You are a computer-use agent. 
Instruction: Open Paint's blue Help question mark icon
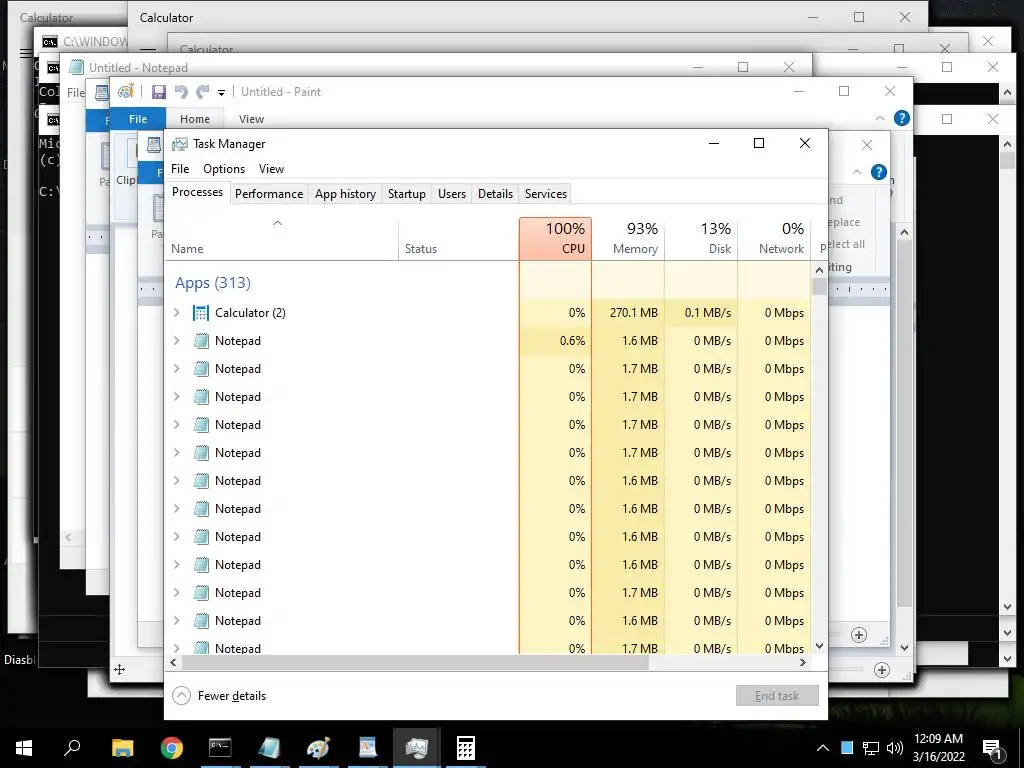pyautogui.click(x=902, y=118)
